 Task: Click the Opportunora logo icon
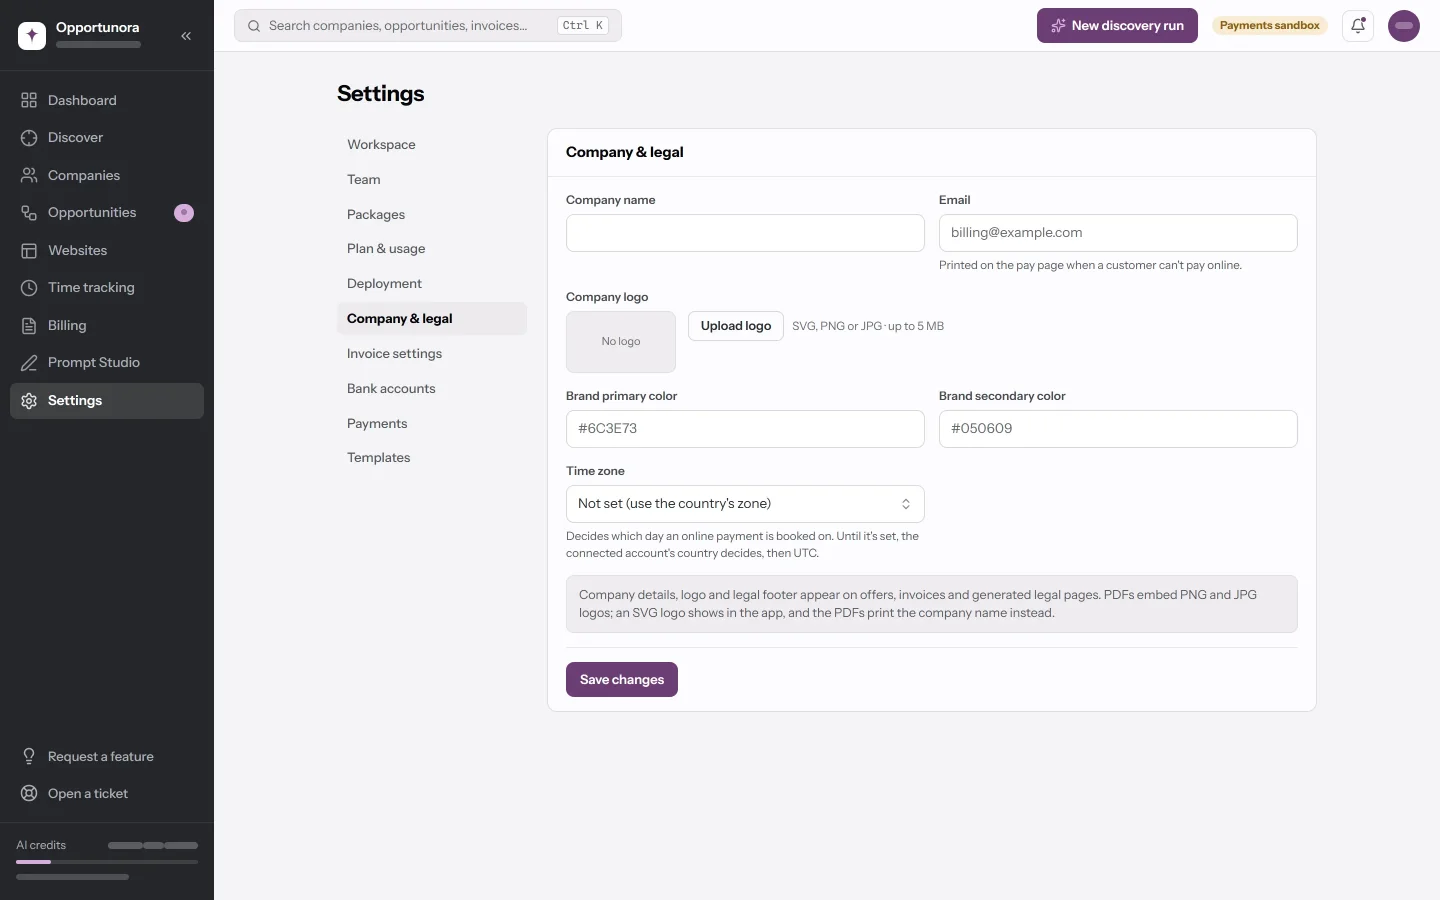click(32, 35)
